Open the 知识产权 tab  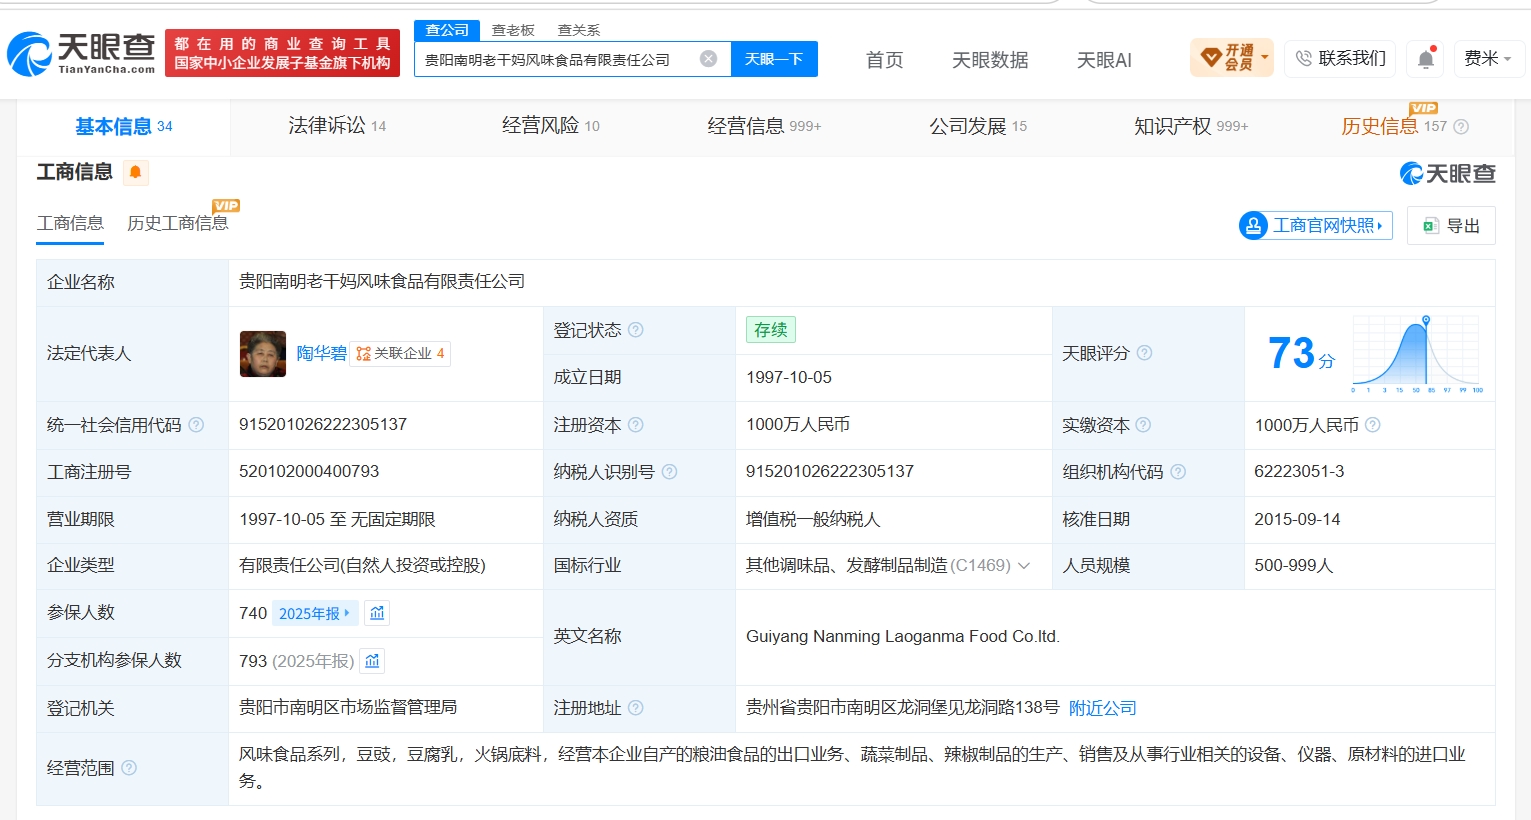[x=1191, y=126]
